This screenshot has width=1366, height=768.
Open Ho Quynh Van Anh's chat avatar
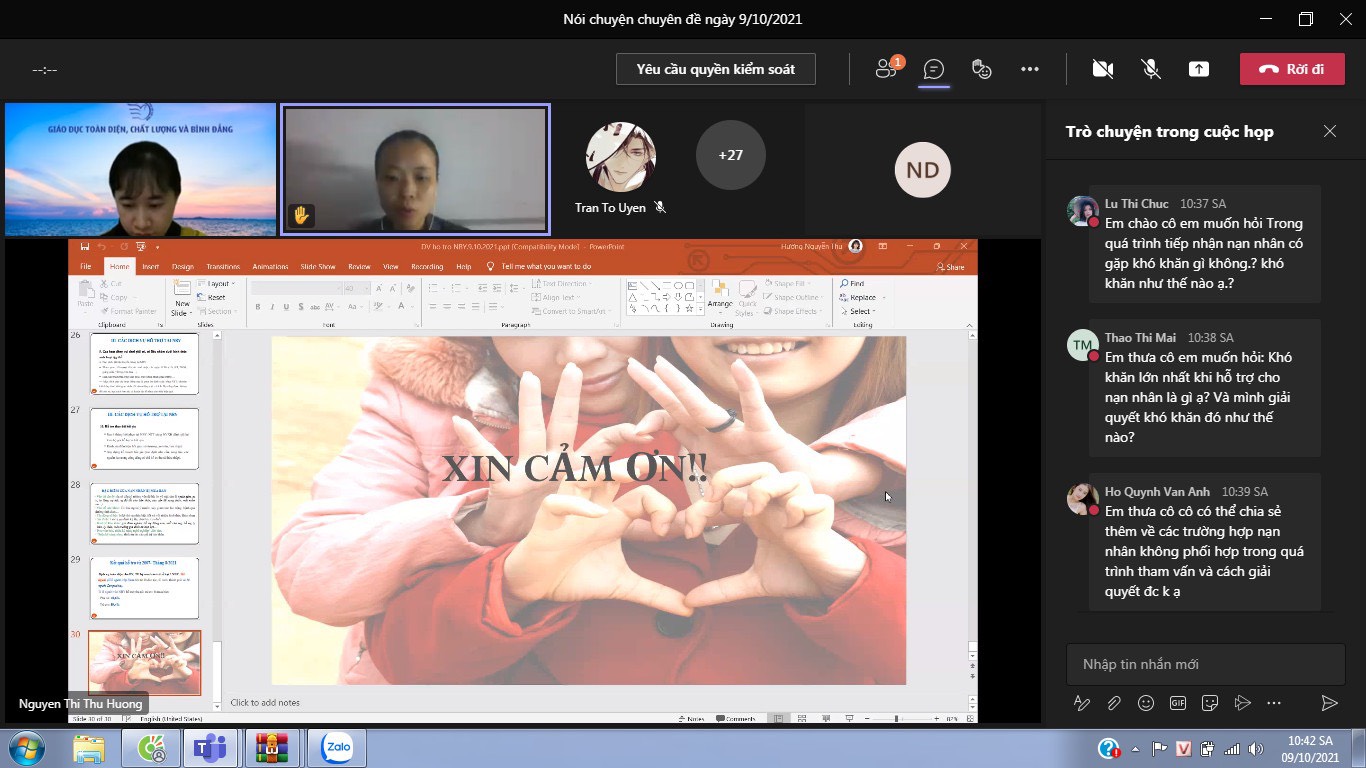click(x=1082, y=499)
